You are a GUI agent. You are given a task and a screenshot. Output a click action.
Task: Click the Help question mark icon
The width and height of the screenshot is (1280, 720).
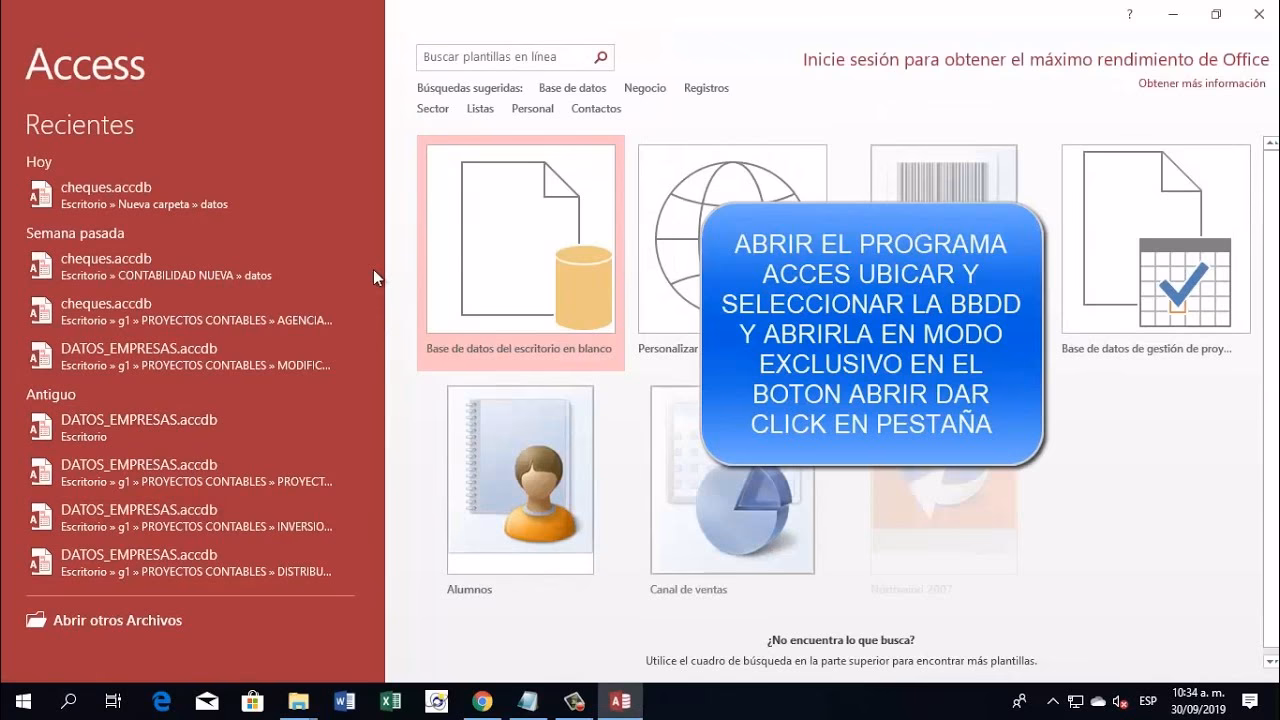(x=1130, y=14)
